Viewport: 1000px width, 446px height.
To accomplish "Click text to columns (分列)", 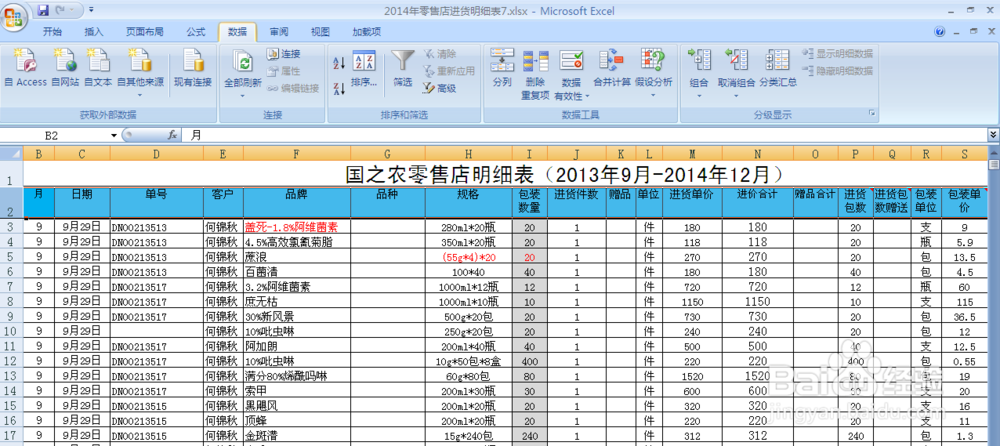I will 503,69.
